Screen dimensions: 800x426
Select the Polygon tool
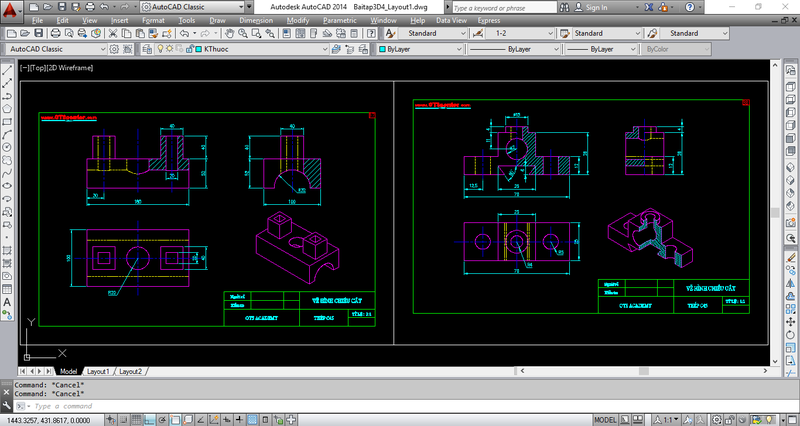pyautogui.click(x=7, y=109)
